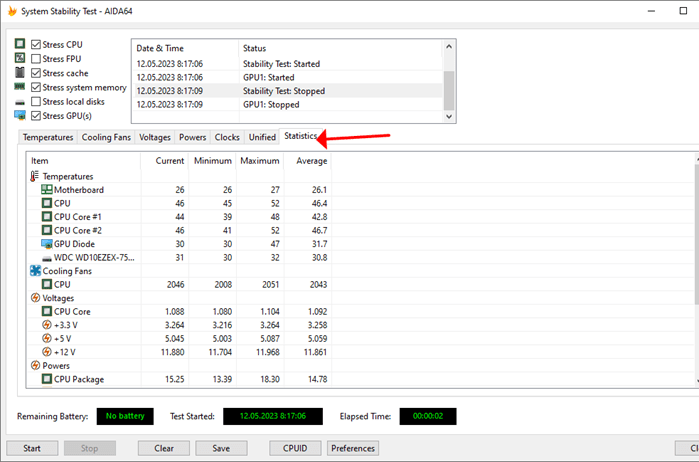Click the Cooling Fans fan icon
Screen dimensions: 699x462
pos(35,271)
